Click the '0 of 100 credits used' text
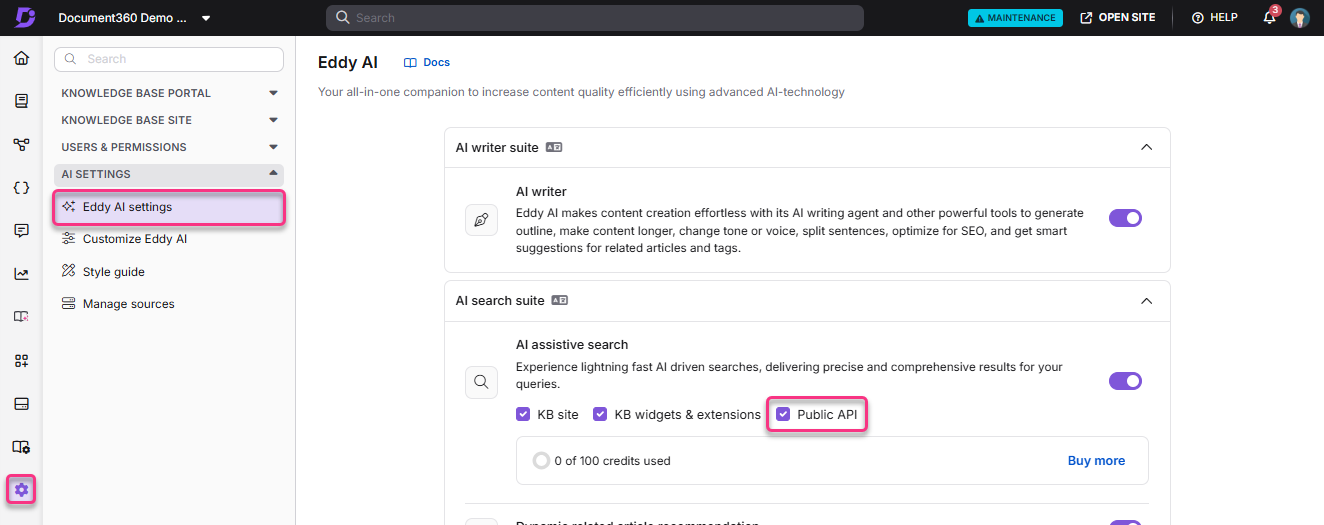 612,461
